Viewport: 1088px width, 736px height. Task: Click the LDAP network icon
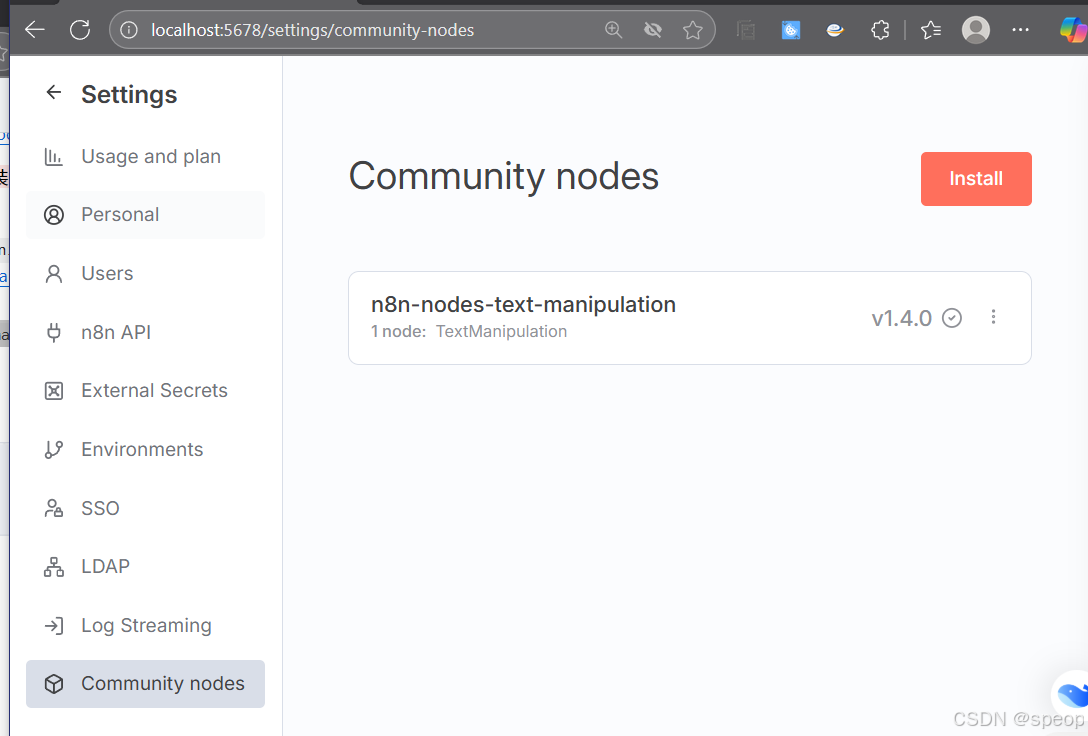pyautogui.click(x=53, y=567)
